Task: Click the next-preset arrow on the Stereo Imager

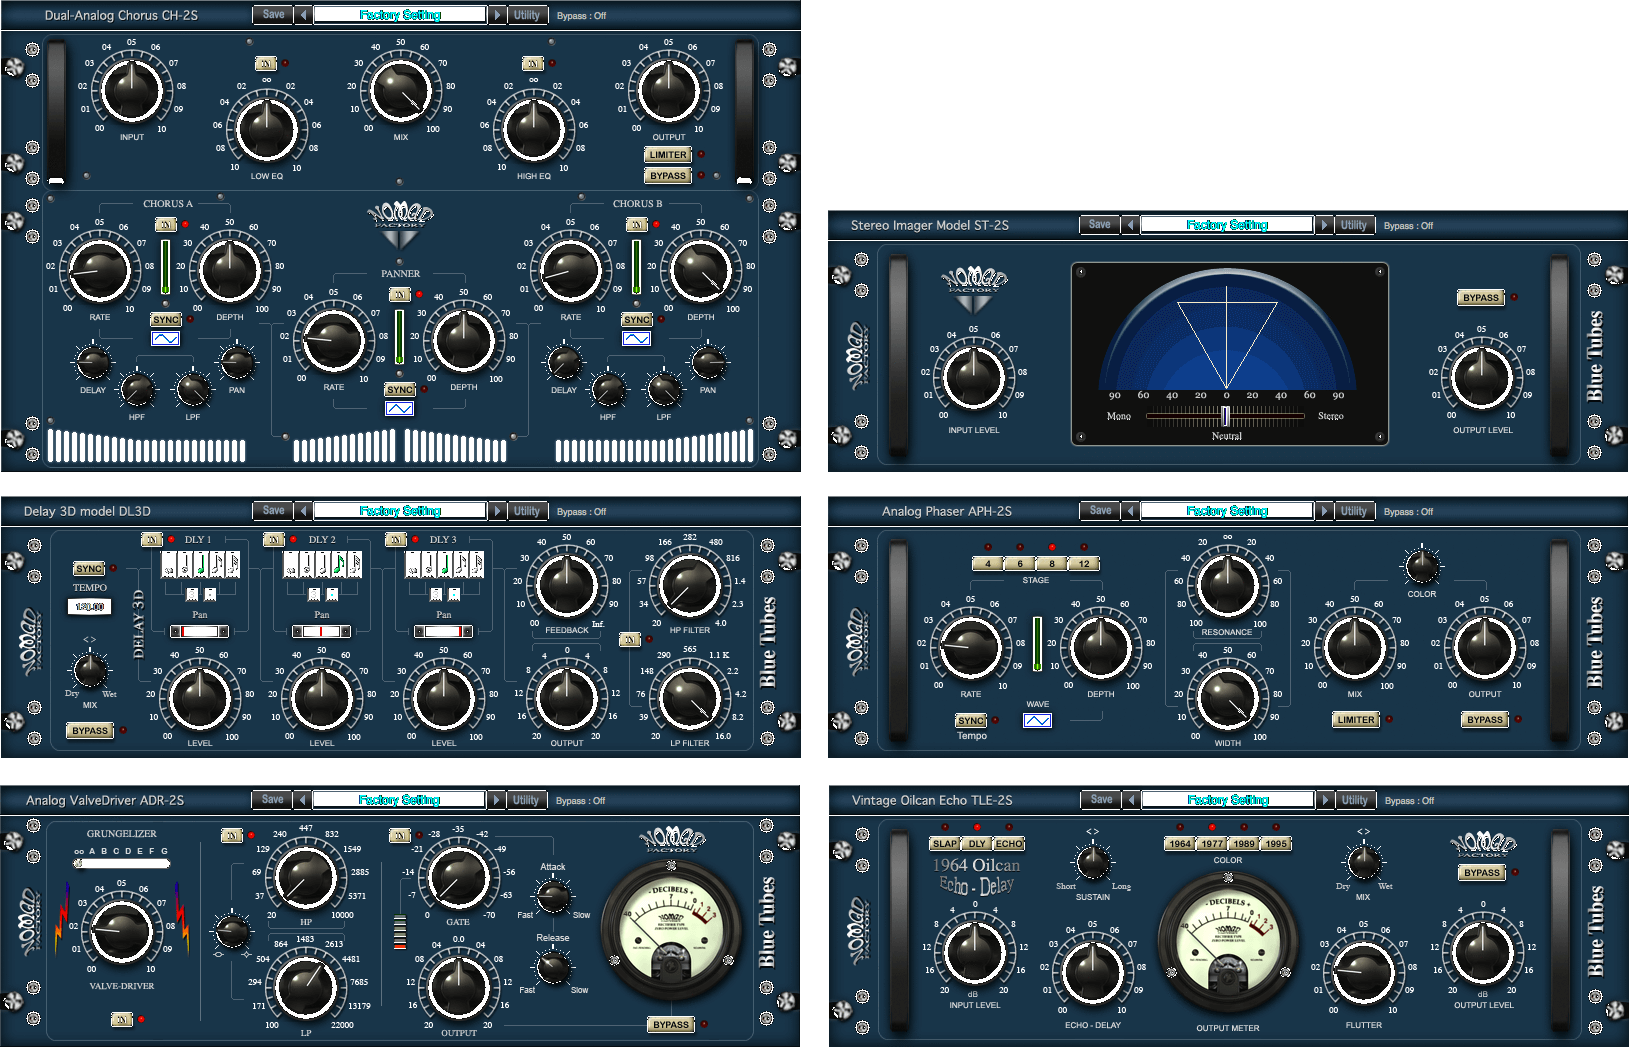Action: (x=1324, y=224)
